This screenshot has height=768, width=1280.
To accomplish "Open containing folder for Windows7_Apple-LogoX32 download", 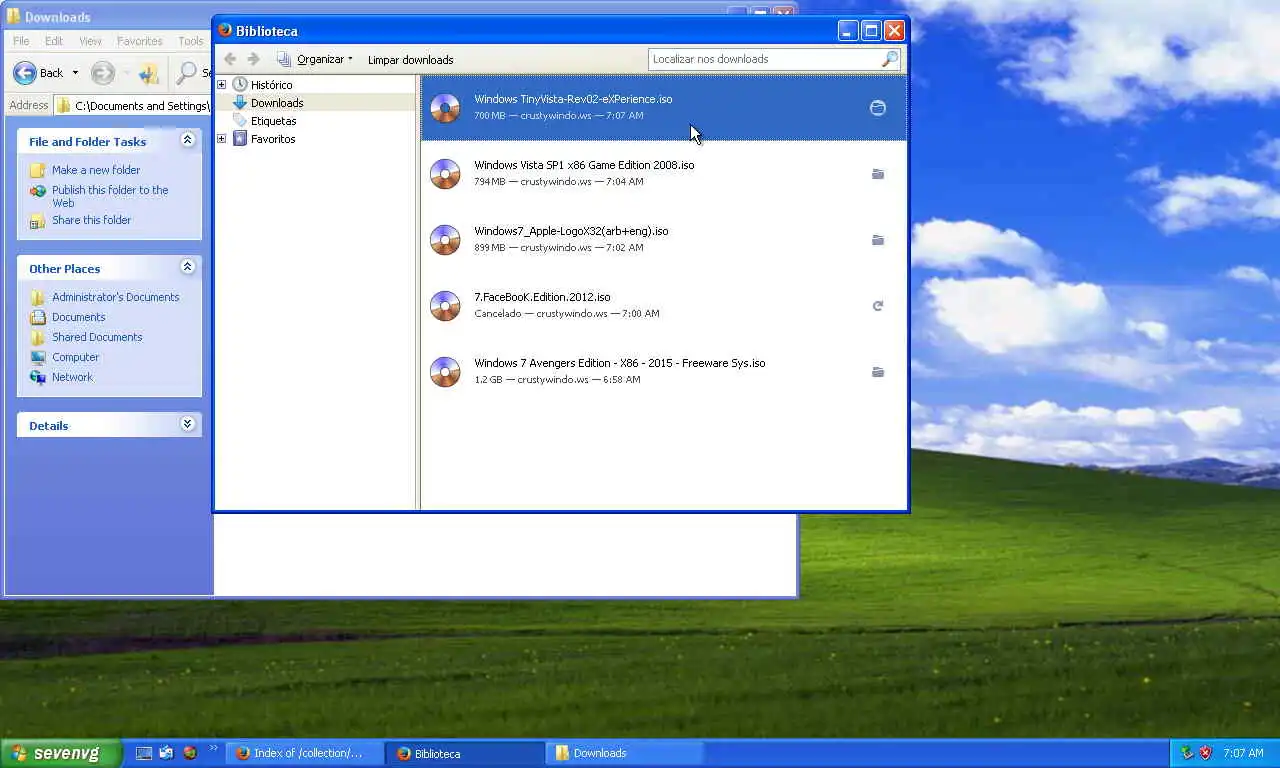I will point(878,240).
